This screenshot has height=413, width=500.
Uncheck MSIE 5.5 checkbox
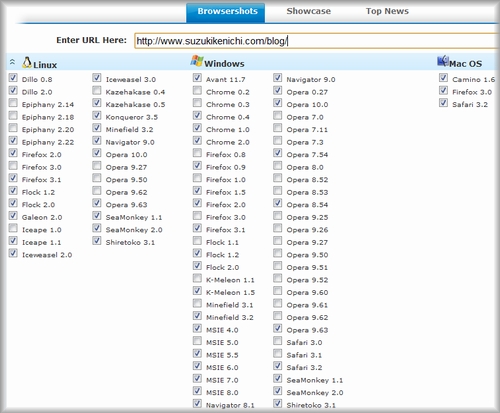point(197,353)
